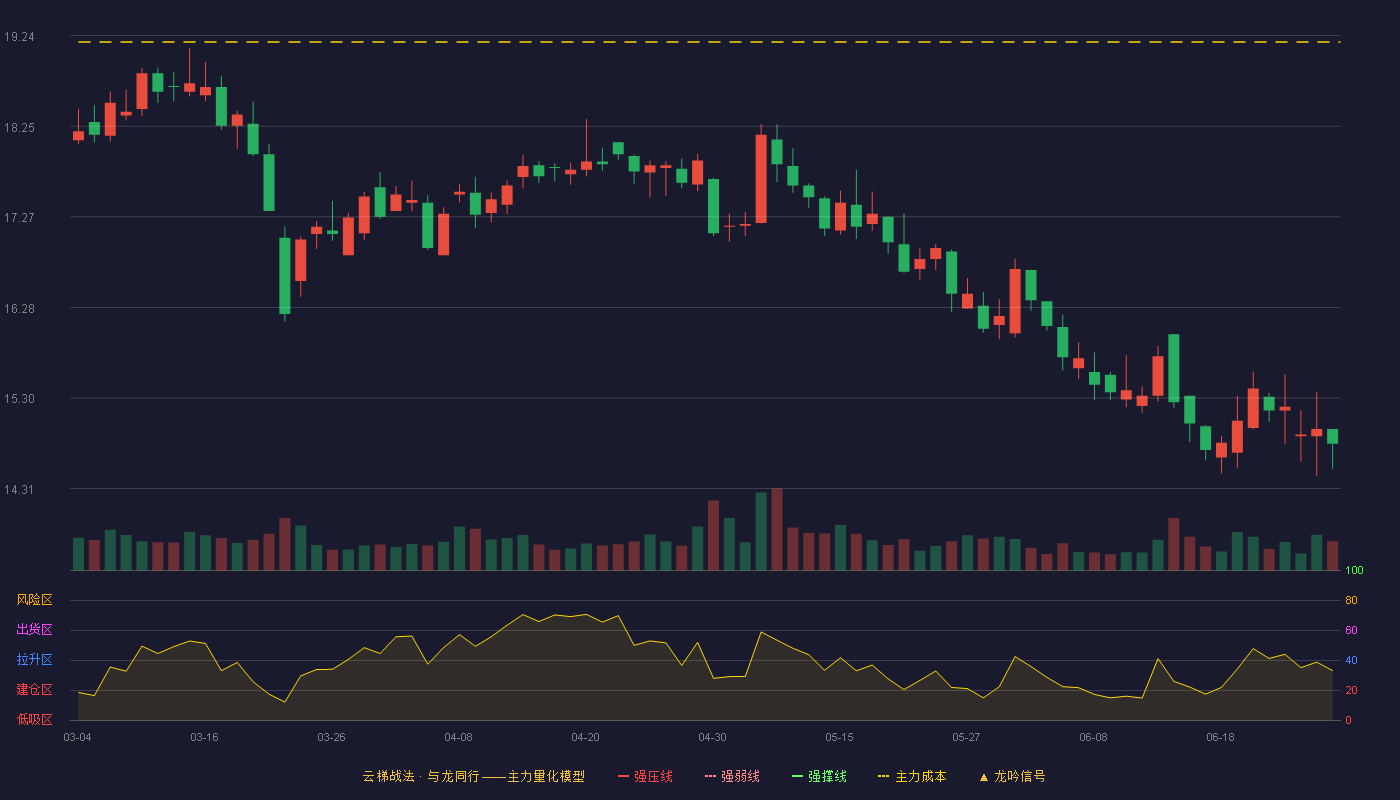This screenshot has height=800, width=1400.
Task: Toggle the 主力成本 legend item
Action: [x=912, y=776]
